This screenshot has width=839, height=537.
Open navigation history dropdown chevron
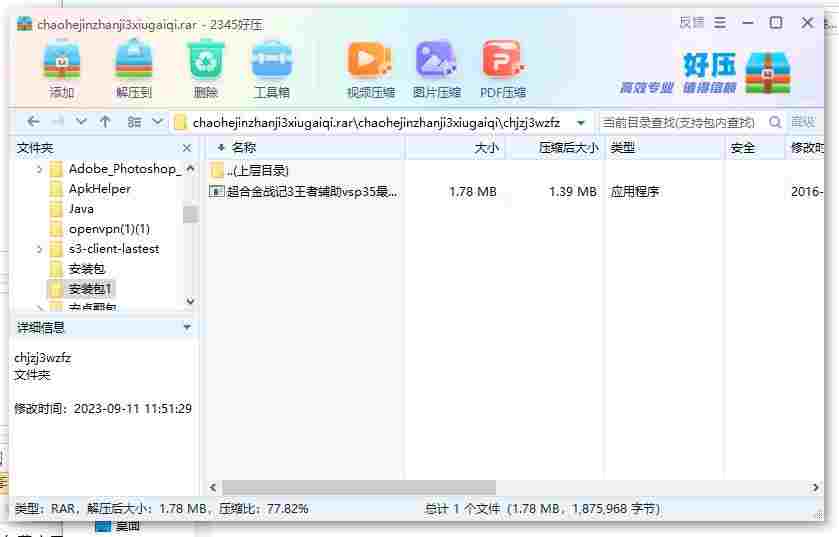[x=81, y=122]
